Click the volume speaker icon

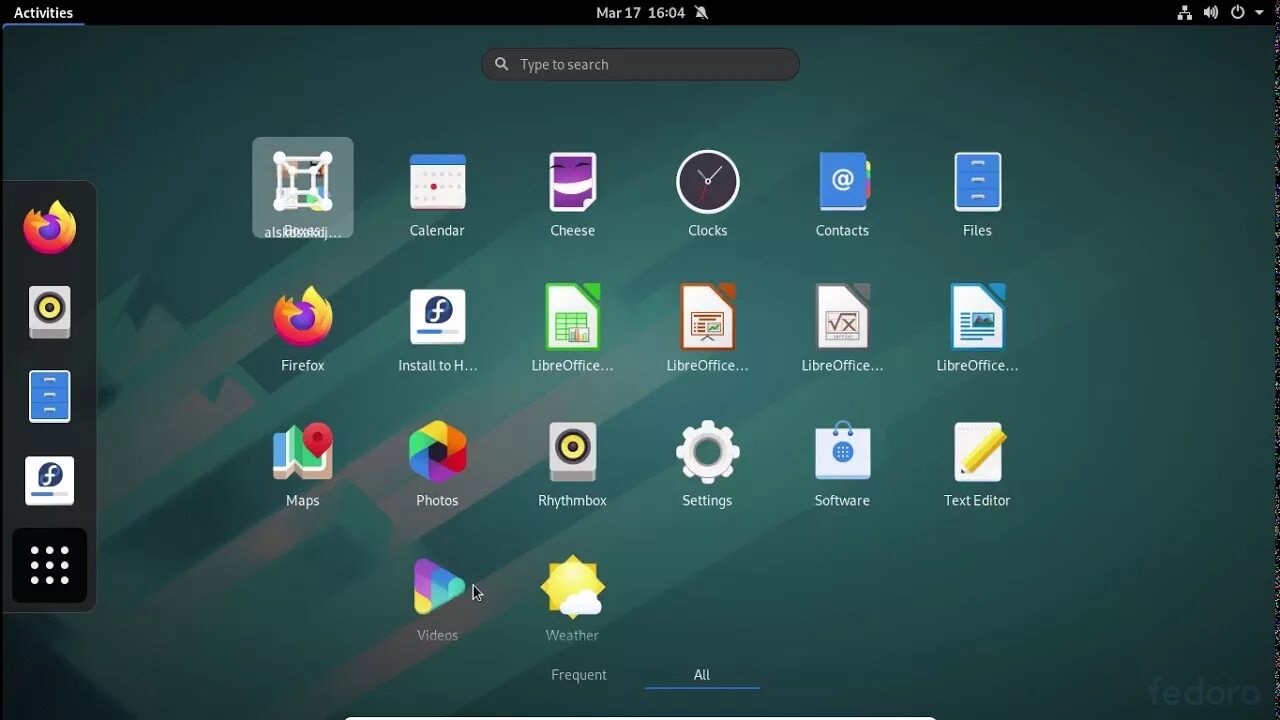pyautogui.click(x=1211, y=12)
